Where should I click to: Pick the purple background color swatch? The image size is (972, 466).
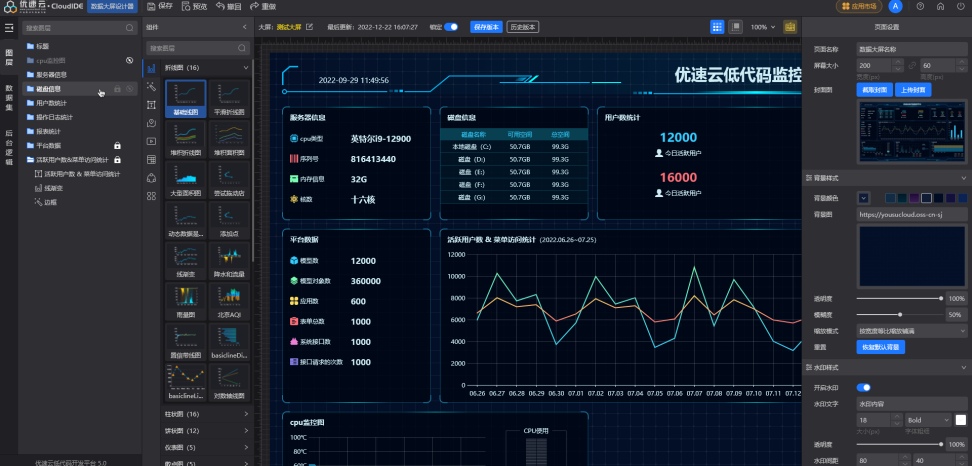point(914,198)
